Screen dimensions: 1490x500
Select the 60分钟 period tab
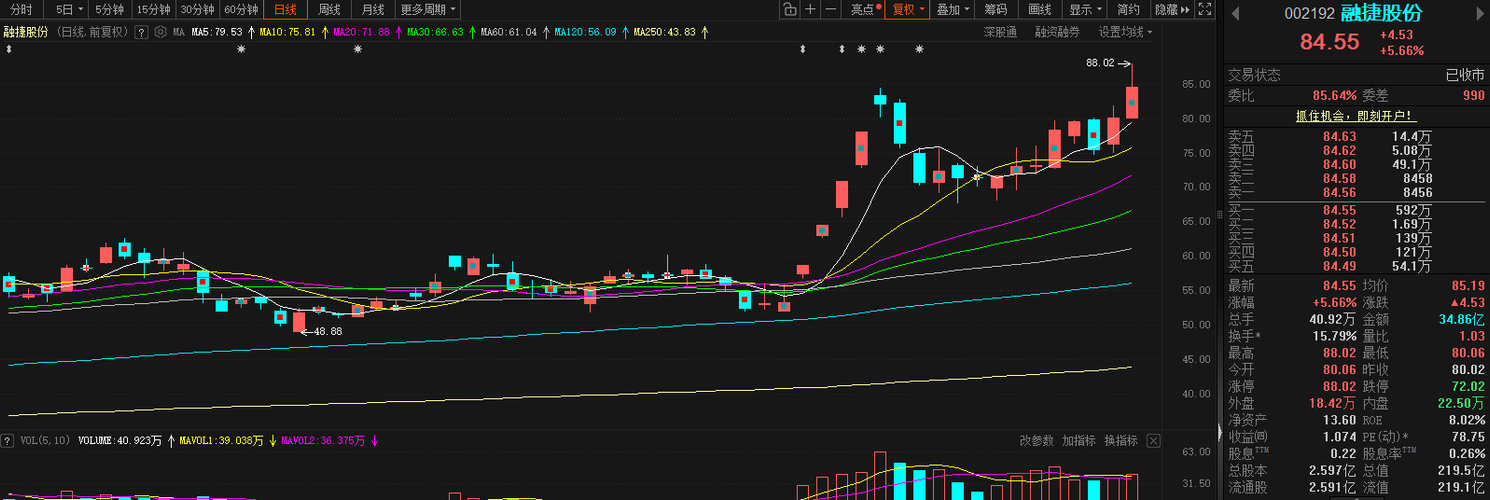click(241, 10)
